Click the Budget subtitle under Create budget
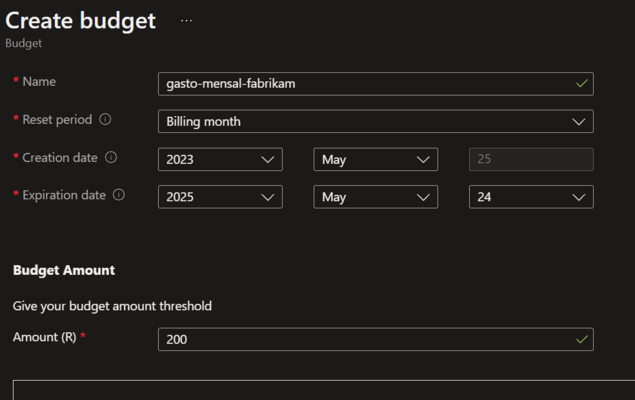The height and width of the screenshot is (400, 635). 23,43
